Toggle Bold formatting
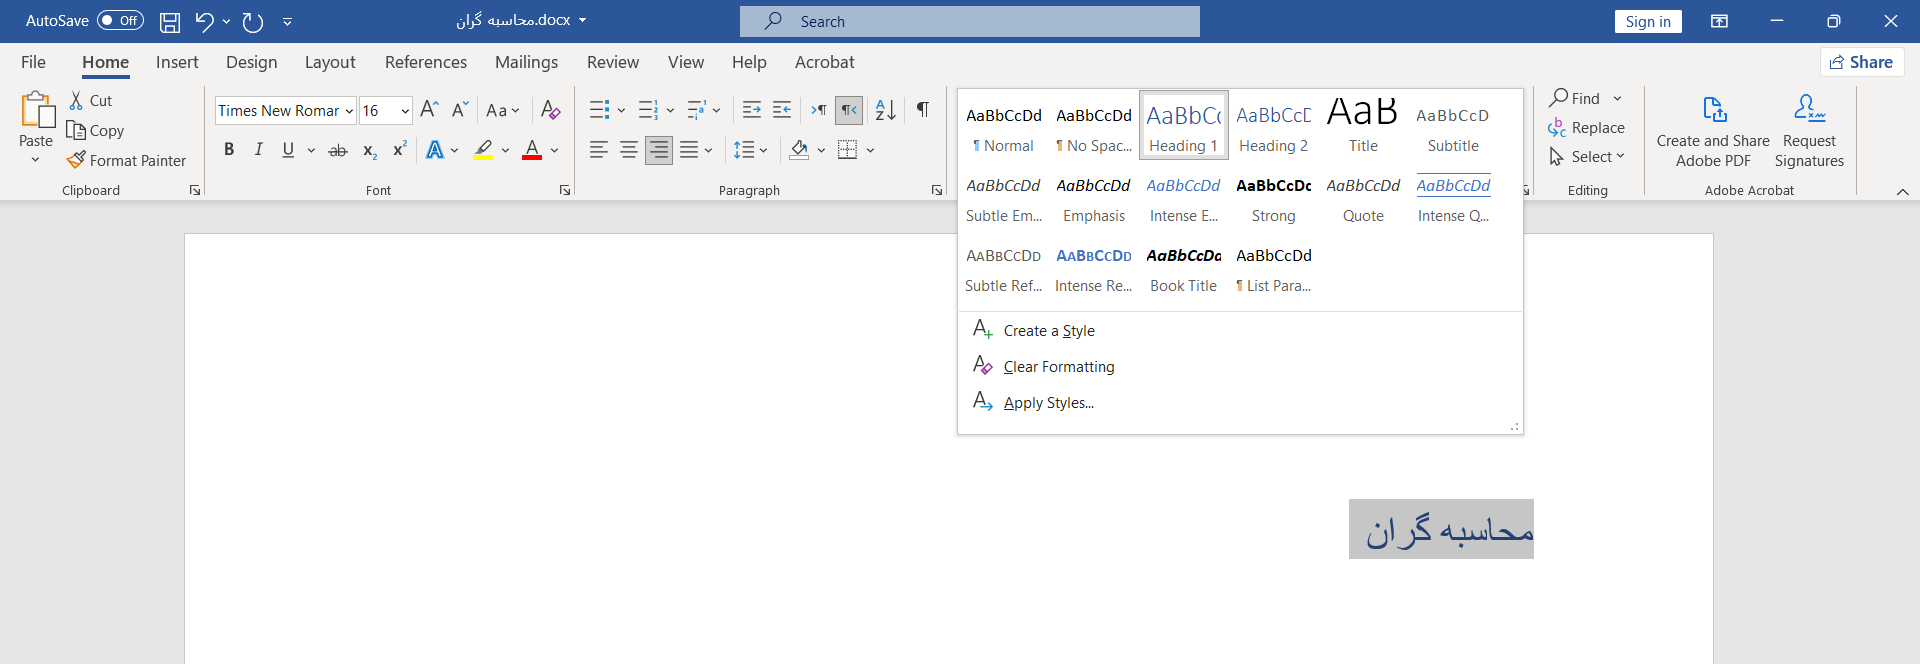Image resolution: width=1920 pixels, height=664 pixels. pyautogui.click(x=229, y=150)
